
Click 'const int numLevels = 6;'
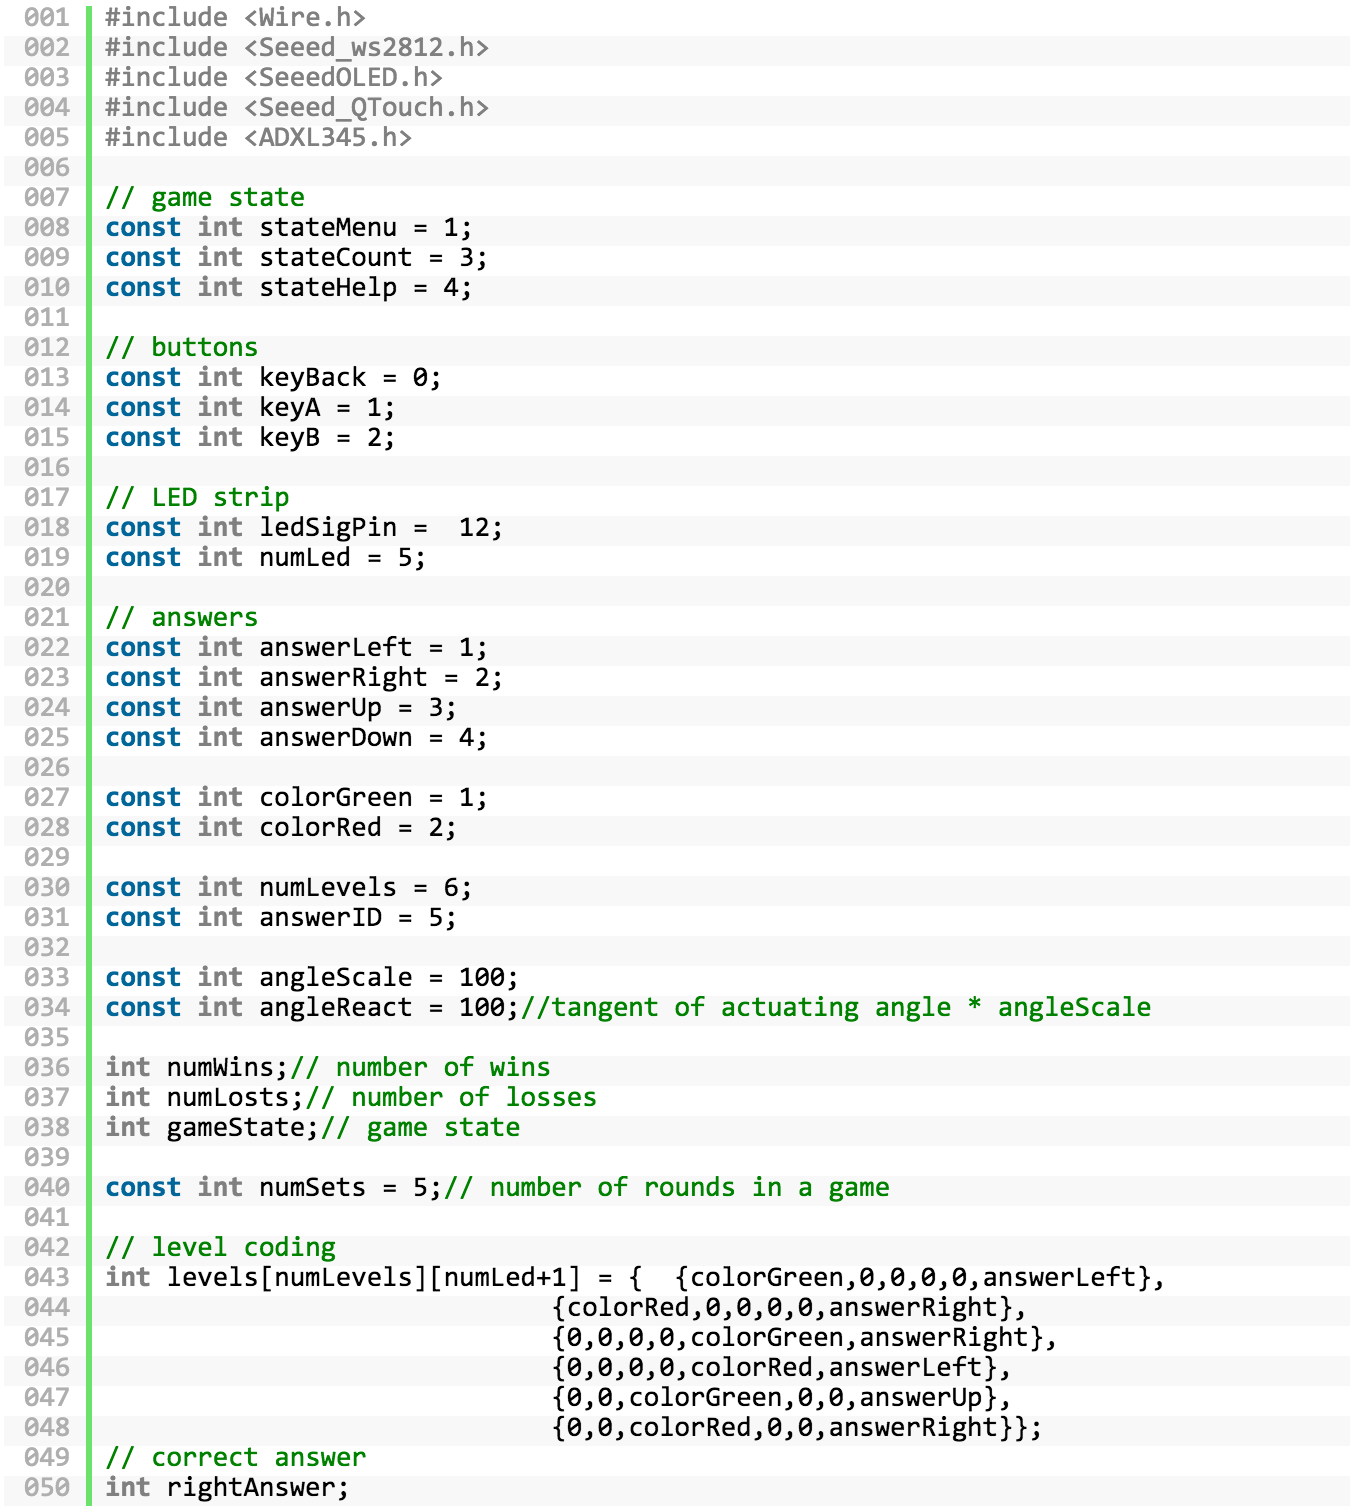click(x=289, y=887)
